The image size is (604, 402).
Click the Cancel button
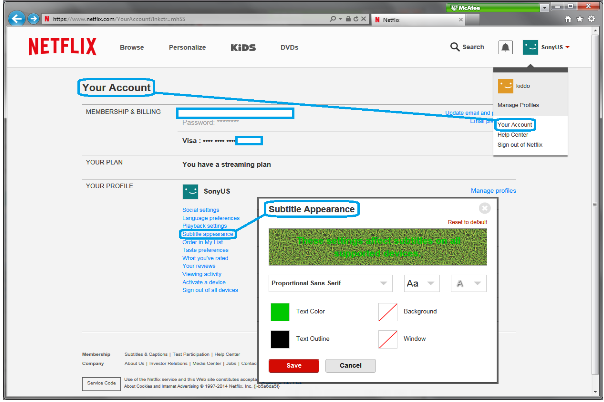point(350,365)
